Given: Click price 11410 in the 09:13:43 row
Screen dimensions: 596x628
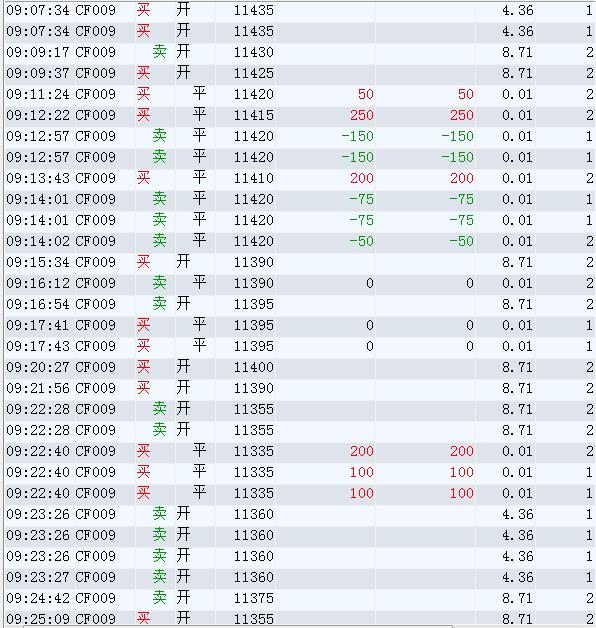Looking at the screenshot, I should coord(254,178).
